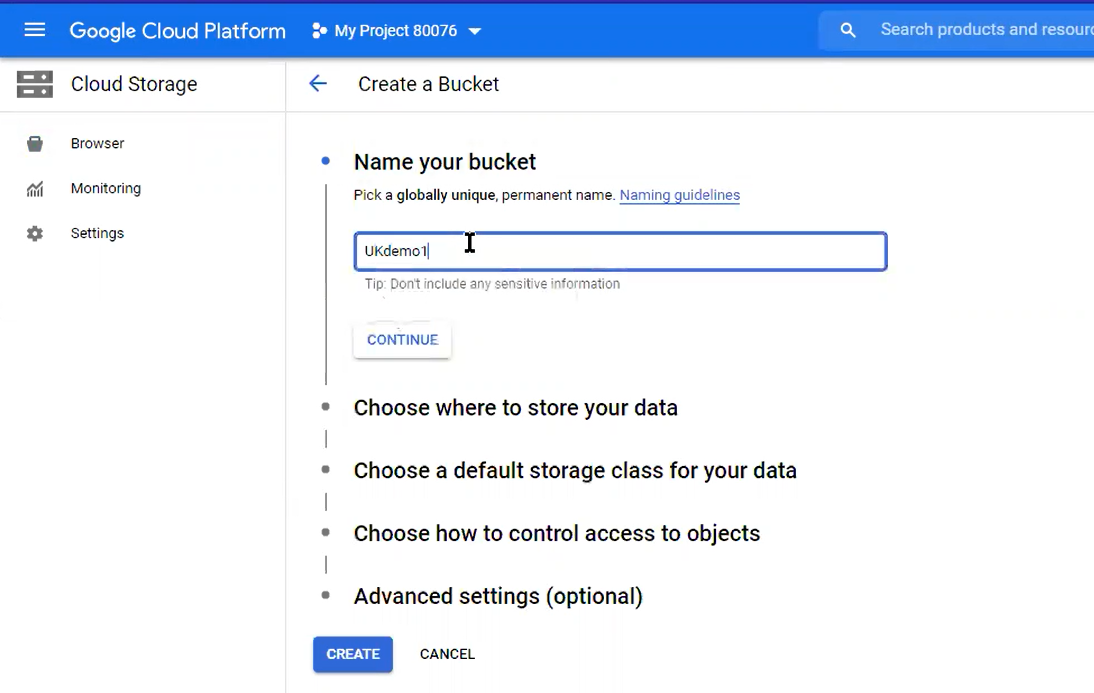The image size is (1094, 693).
Task: Click the CANCEL button
Action: pyautogui.click(x=447, y=655)
